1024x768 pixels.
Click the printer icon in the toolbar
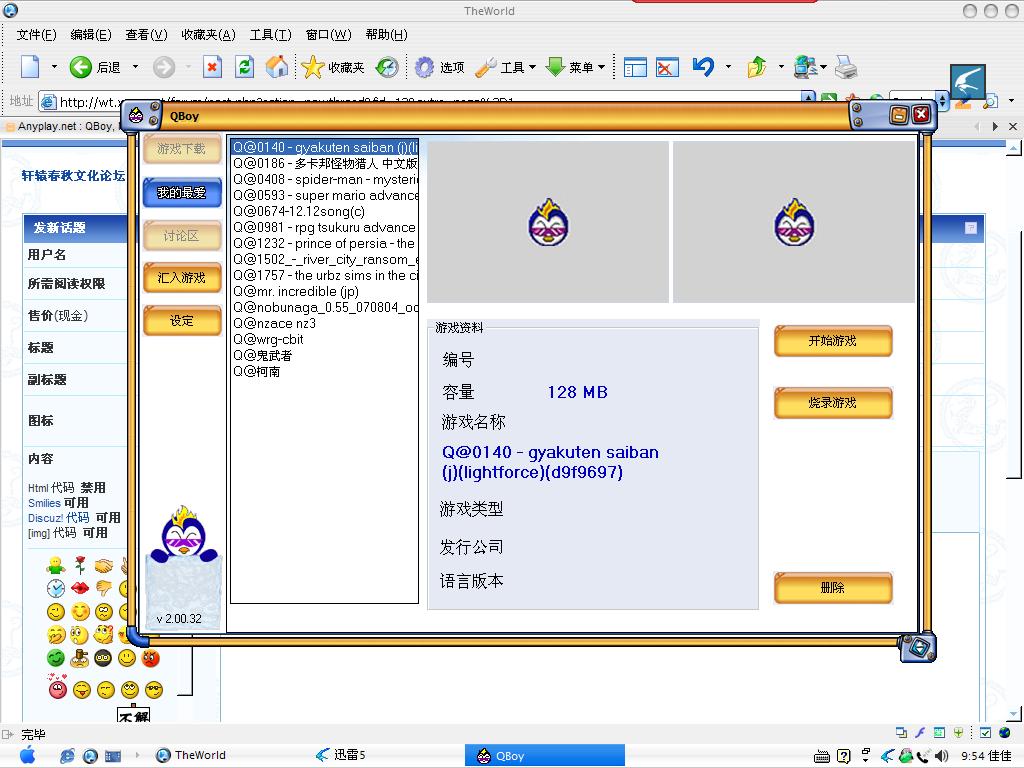click(x=846, y=67)
